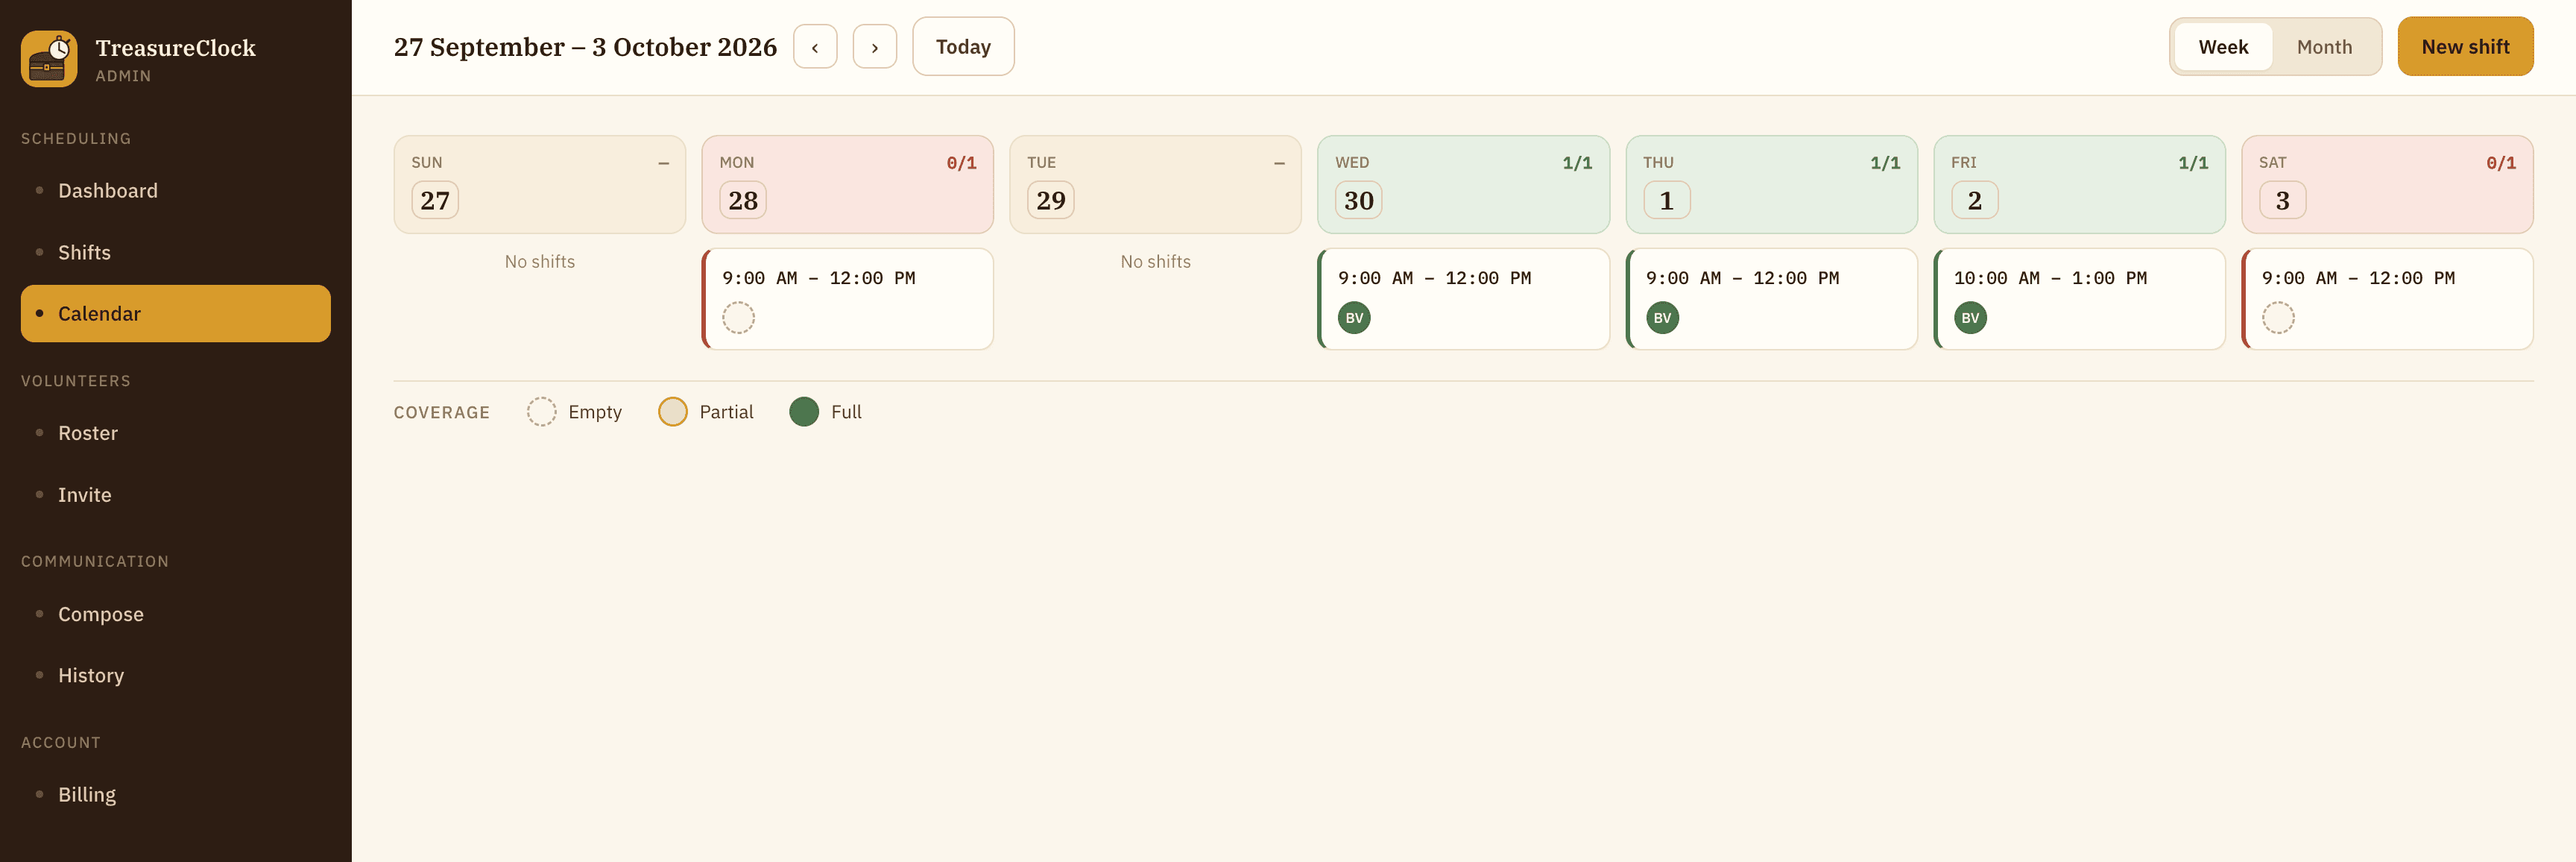Open the Compose page
The width and height of the screenshot is (2576, 862).
tap(176, 614)
